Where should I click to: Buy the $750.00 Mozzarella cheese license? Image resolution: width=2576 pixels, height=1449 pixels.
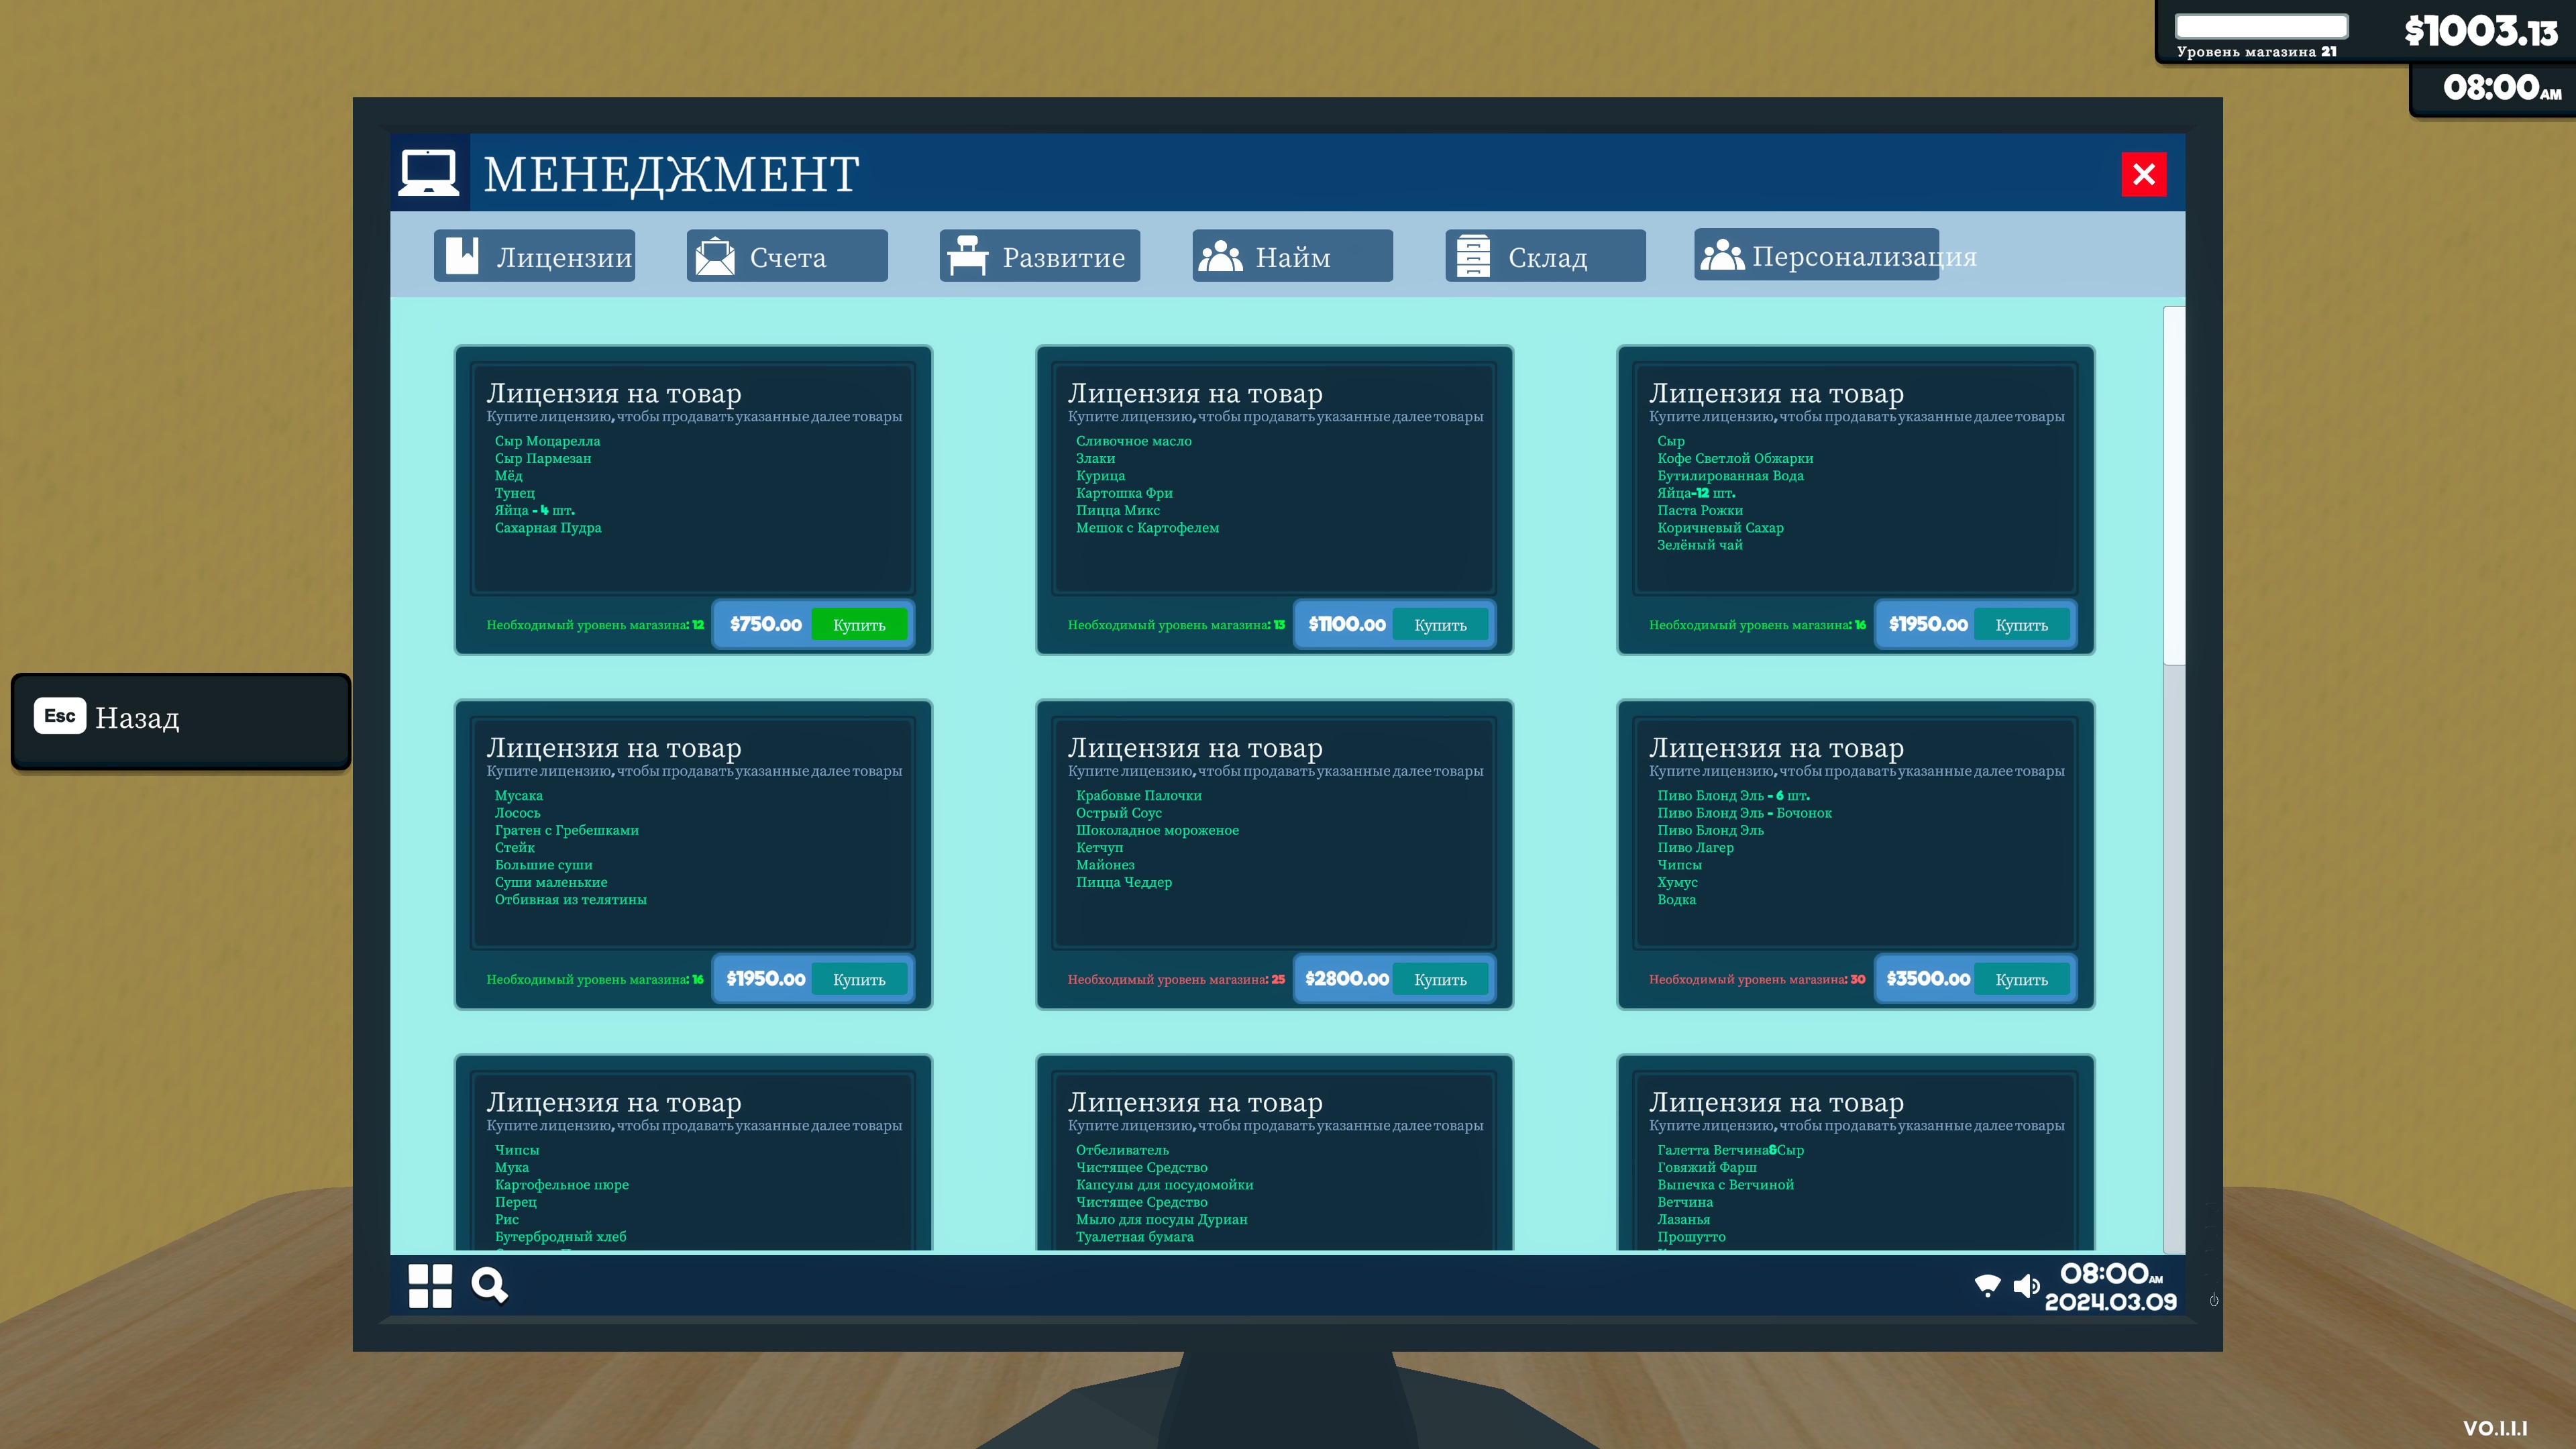859,625
